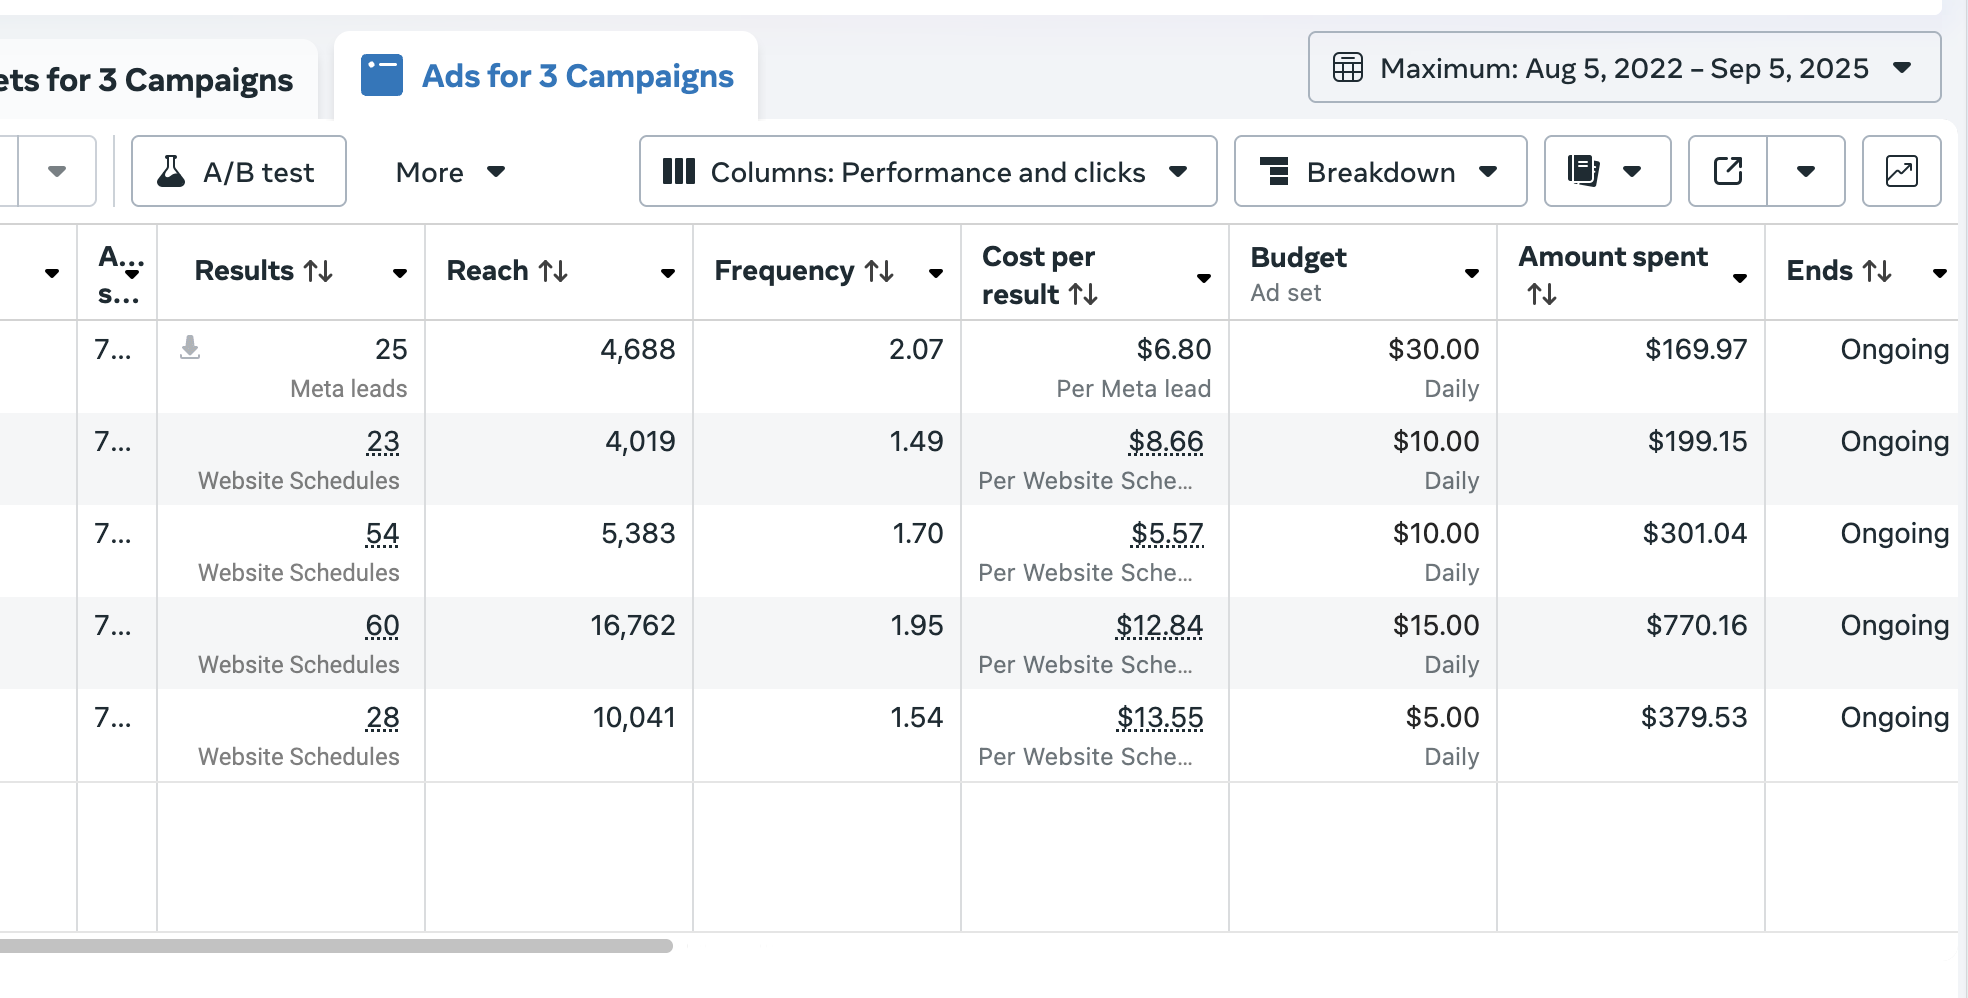Sort by Amount spent arrows
Viewport: 1968px width, 998px height.
pos(1541,294)
